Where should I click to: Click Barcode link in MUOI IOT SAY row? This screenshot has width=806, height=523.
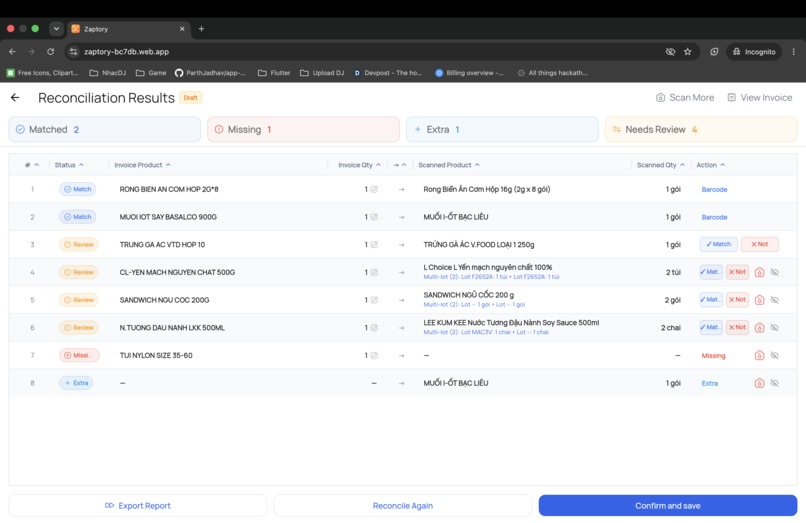714,217
